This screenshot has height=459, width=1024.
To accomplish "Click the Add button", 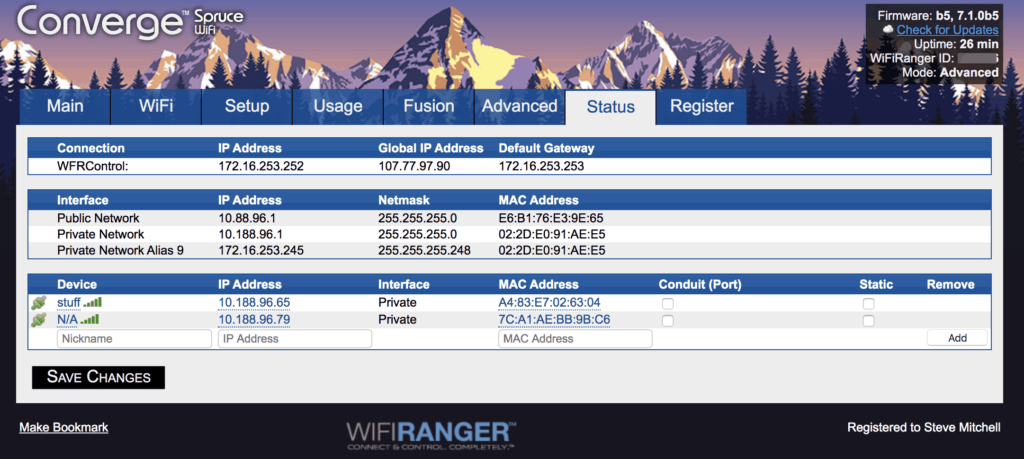I will pos(957,338).
